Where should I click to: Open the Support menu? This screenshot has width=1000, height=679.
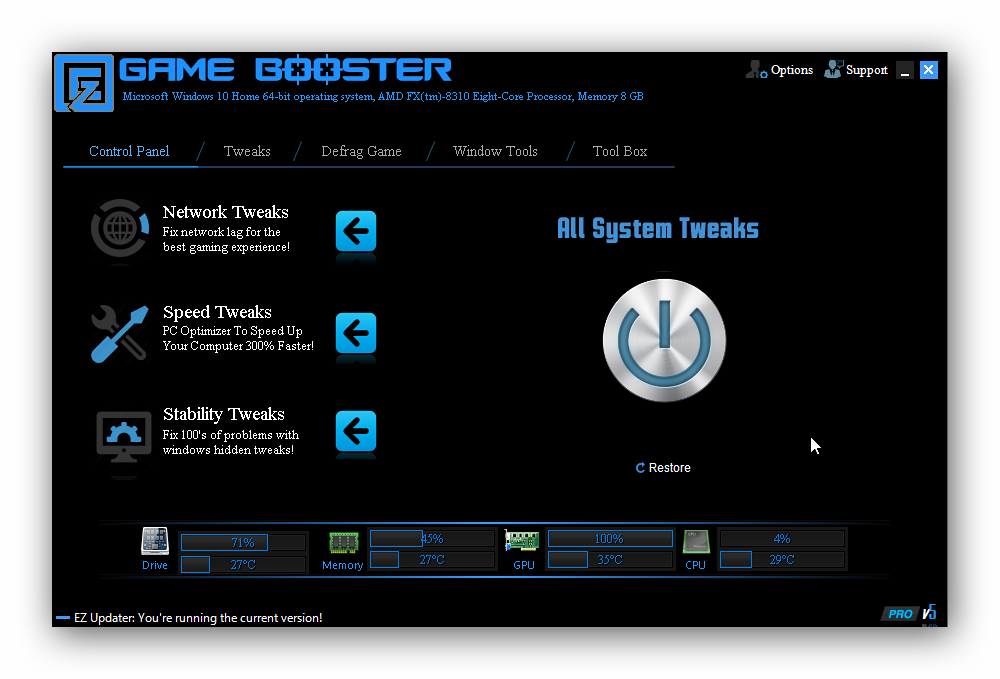click(856, 70)
